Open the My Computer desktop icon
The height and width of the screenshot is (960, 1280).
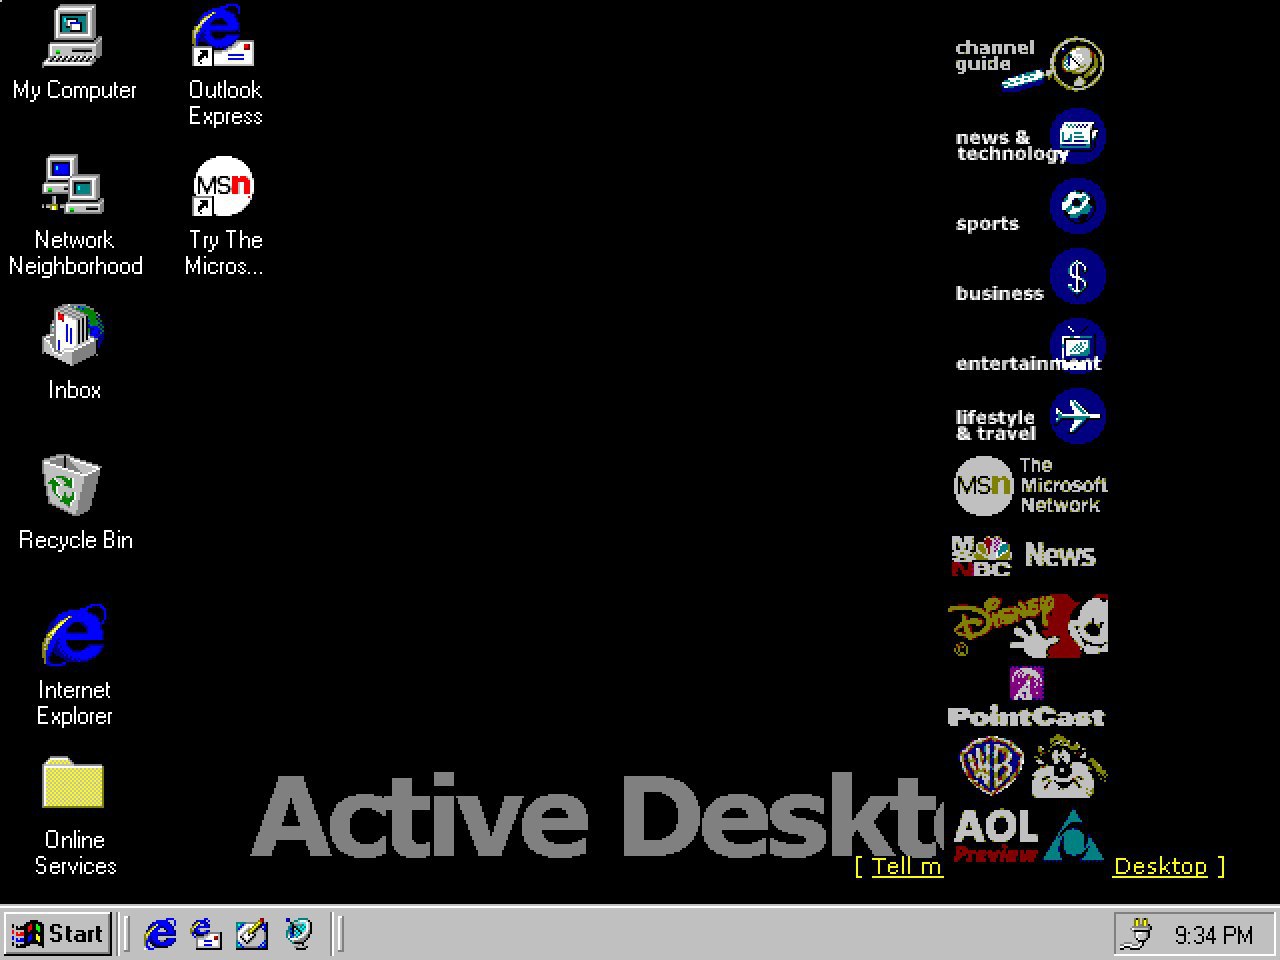[x=73, y=55]
